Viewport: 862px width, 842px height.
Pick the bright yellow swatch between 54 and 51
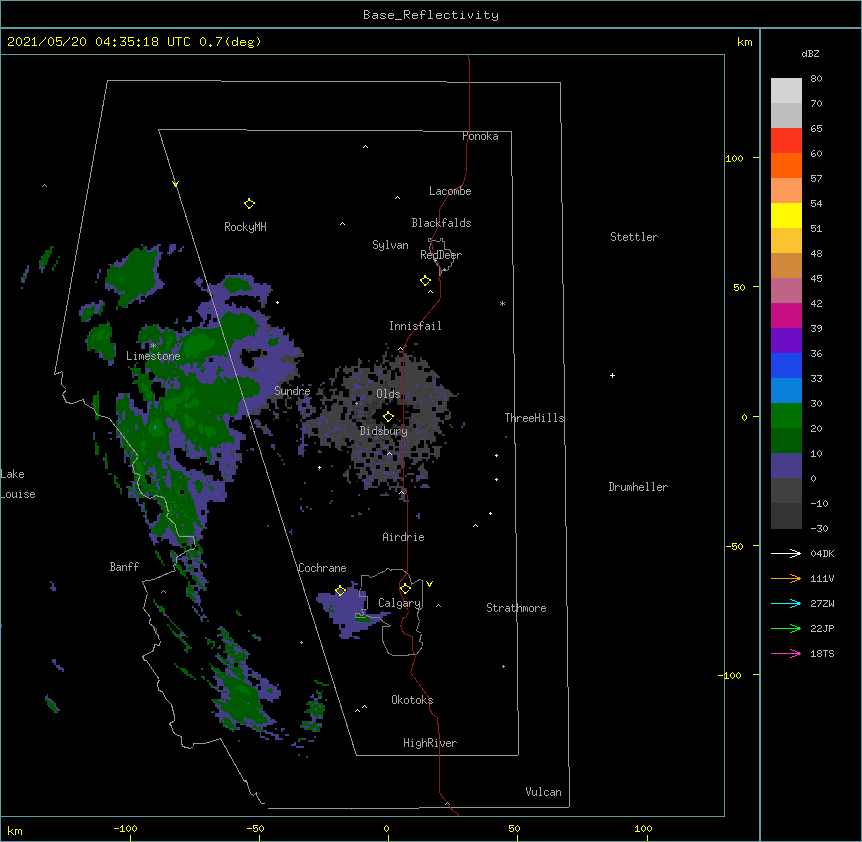786,215
